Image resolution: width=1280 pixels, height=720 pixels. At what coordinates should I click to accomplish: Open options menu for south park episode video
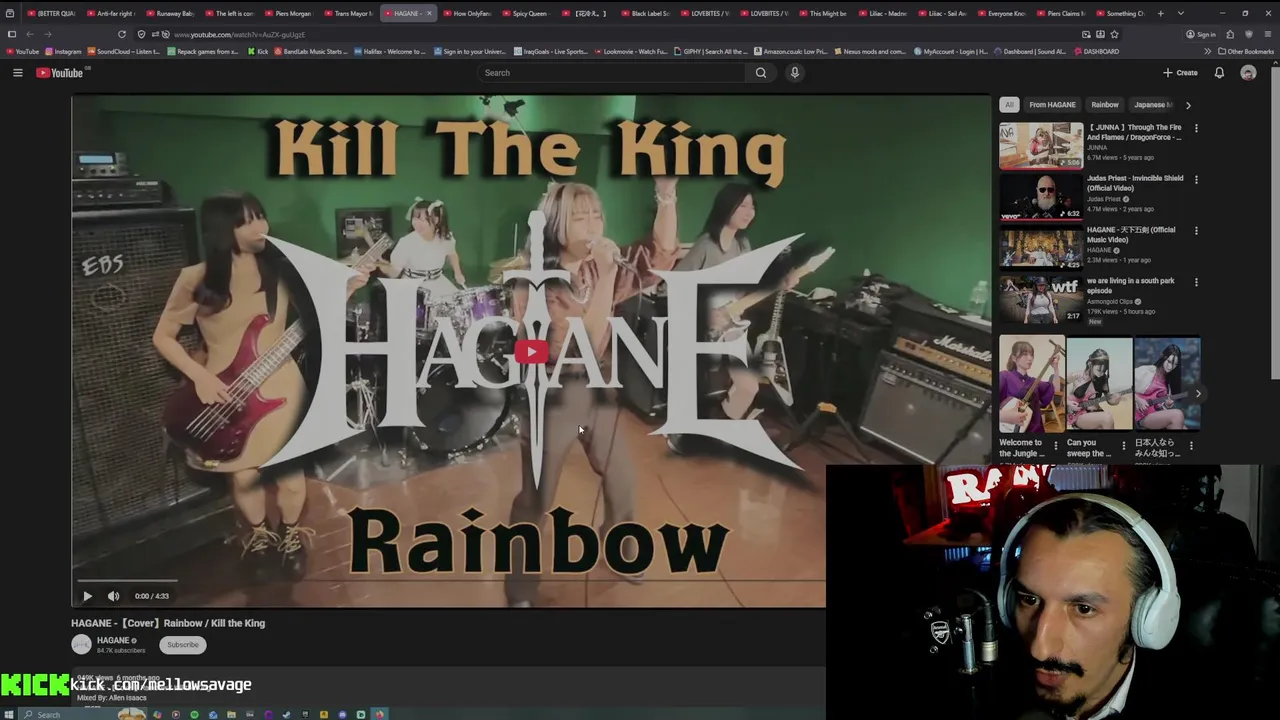[1196, 282]
